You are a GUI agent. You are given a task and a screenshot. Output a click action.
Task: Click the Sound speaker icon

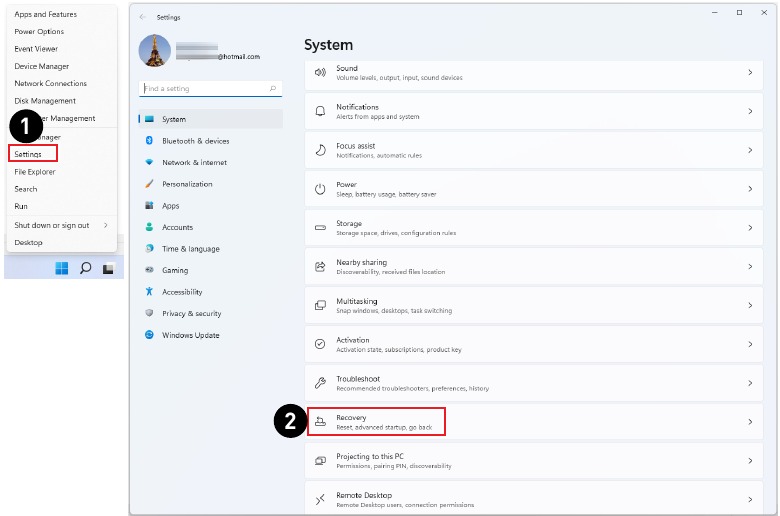coord(320,73)
